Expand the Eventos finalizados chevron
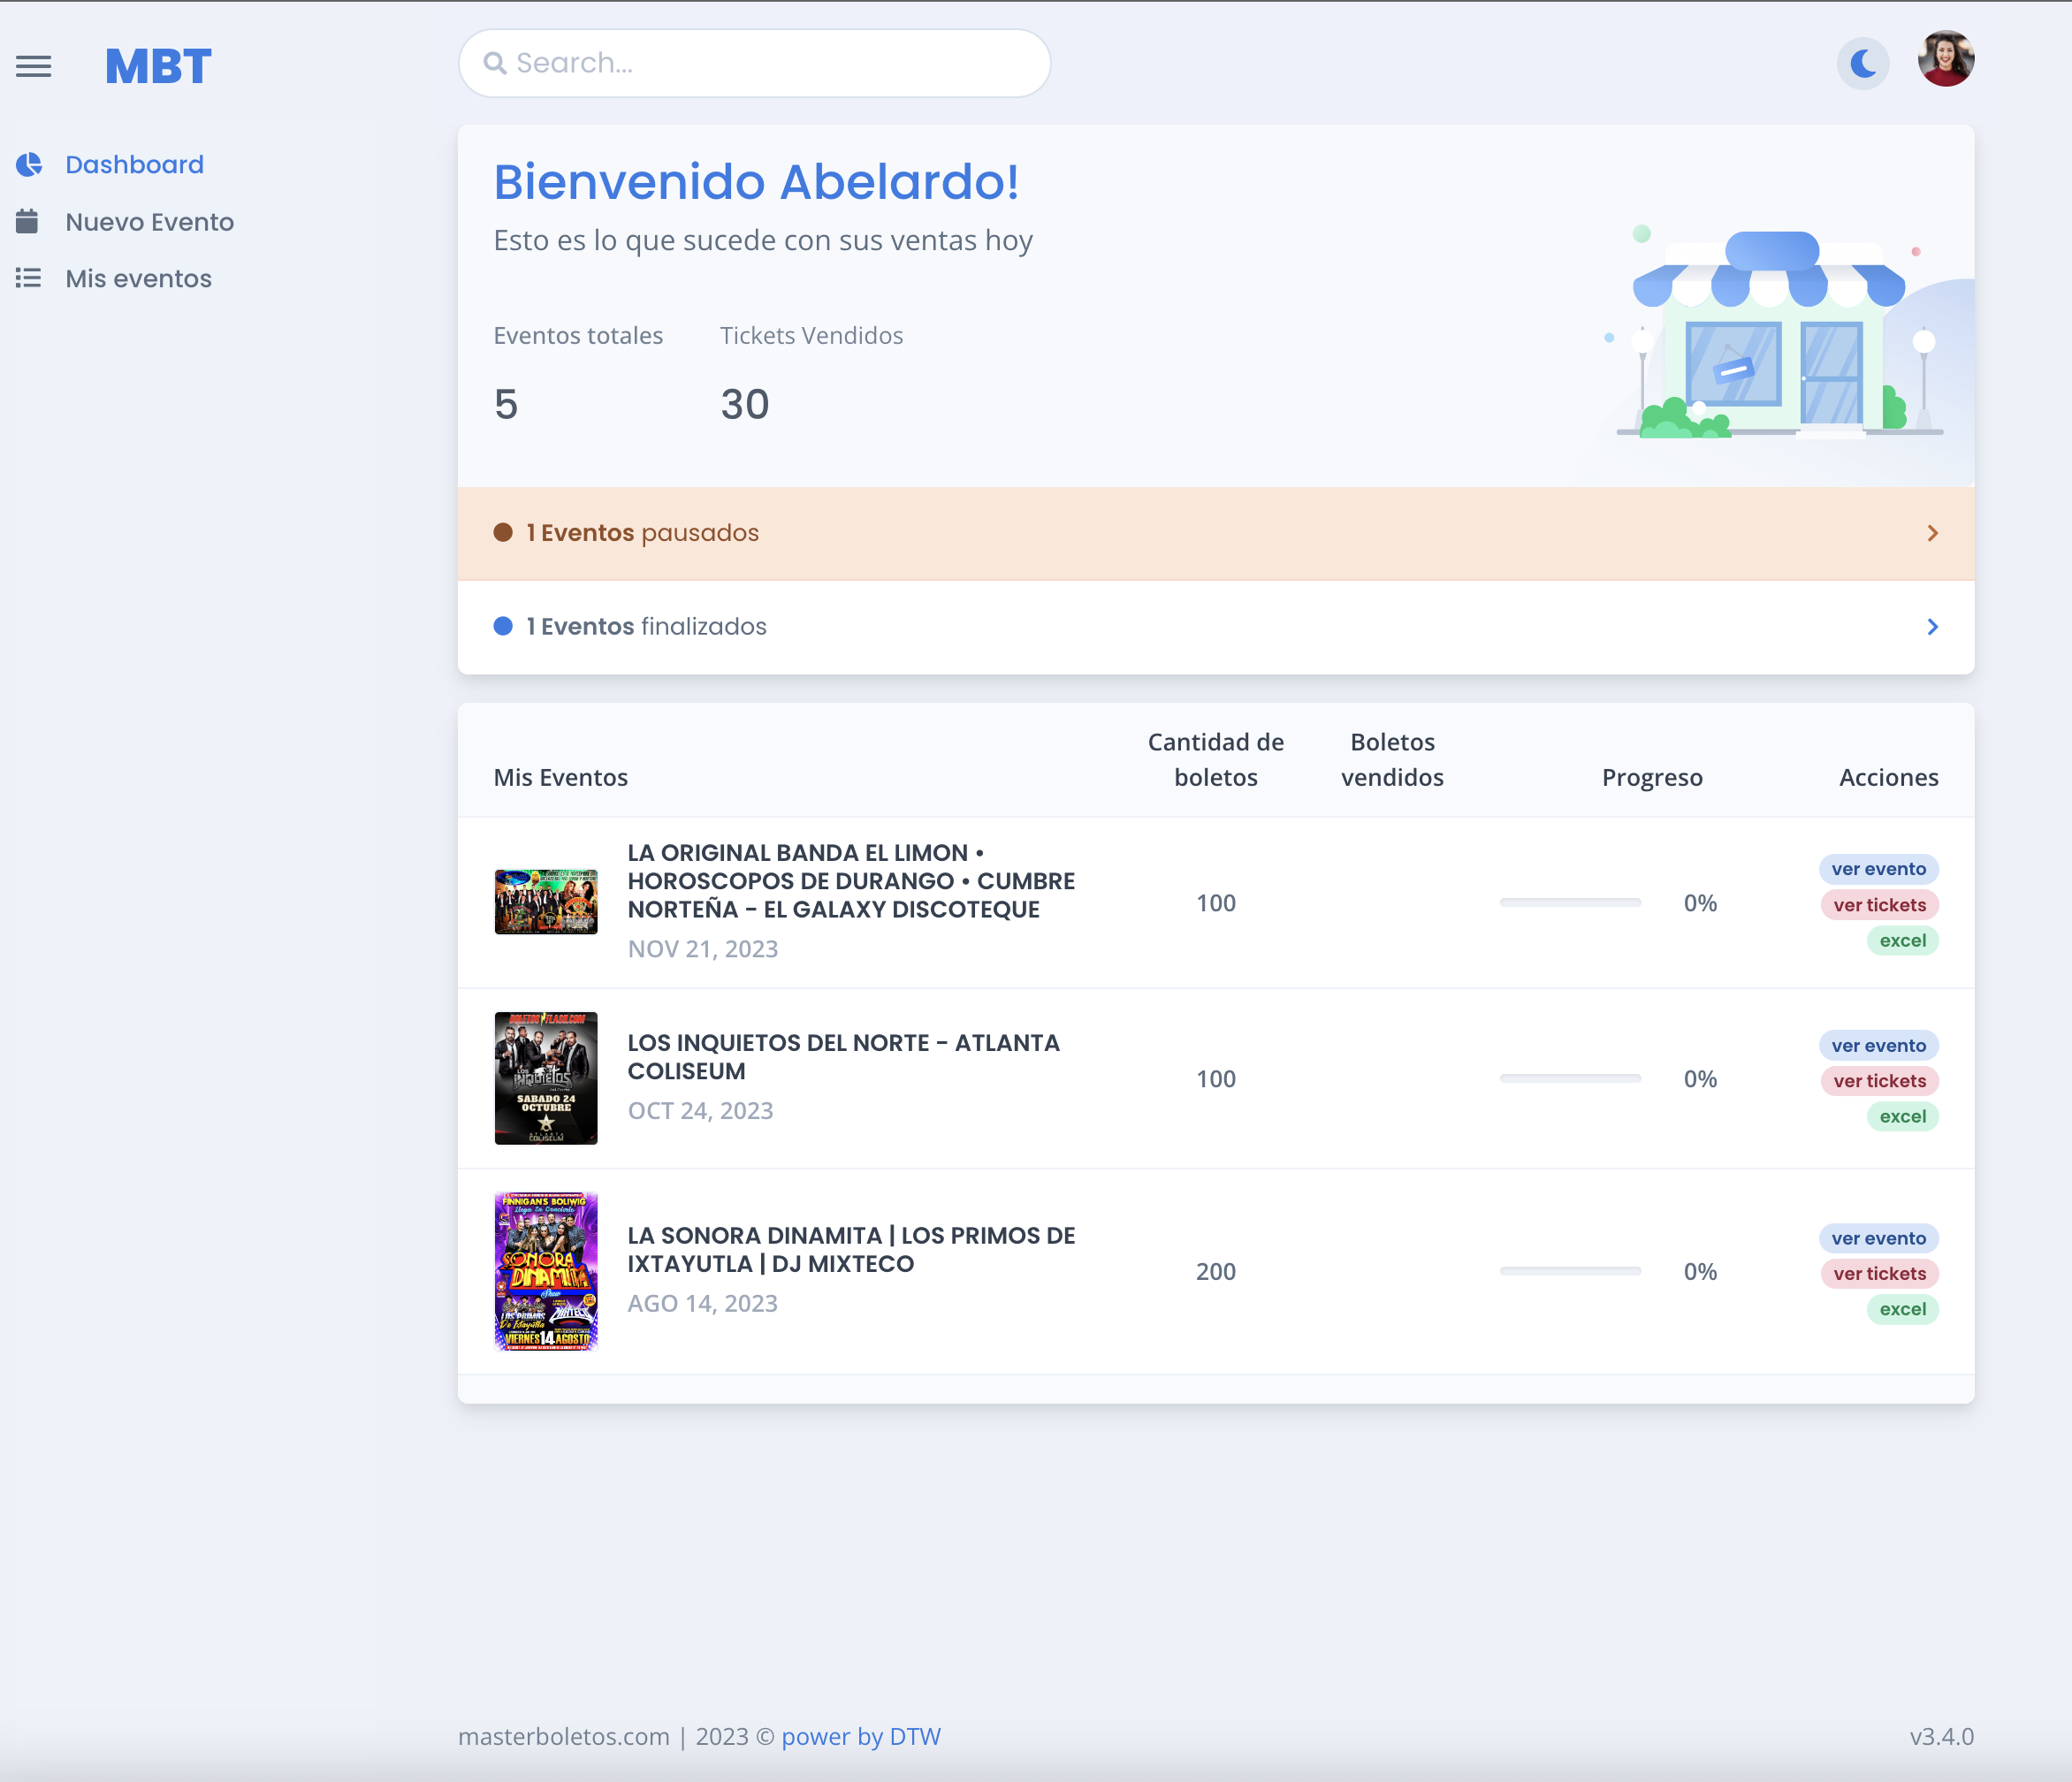Viewport: 2072px width, 1782px height. 1932,626
